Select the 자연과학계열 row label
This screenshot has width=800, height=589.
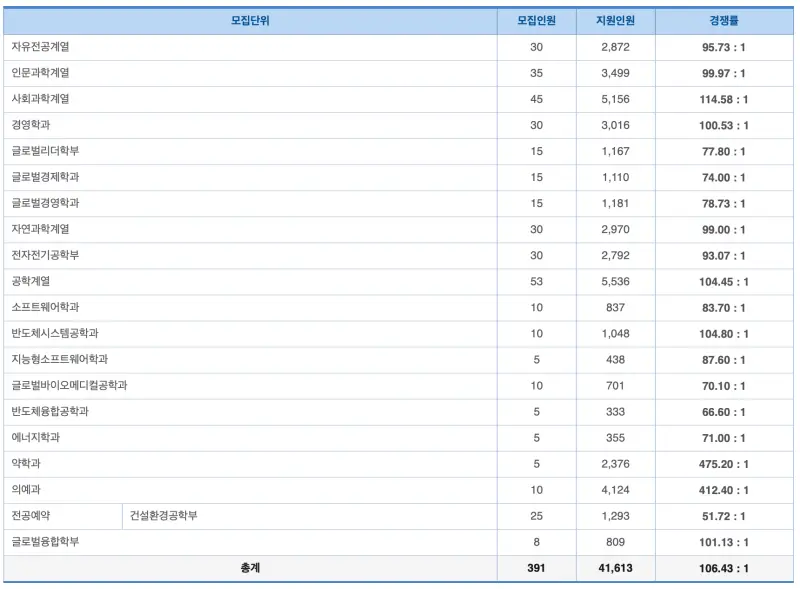point(40,229)
